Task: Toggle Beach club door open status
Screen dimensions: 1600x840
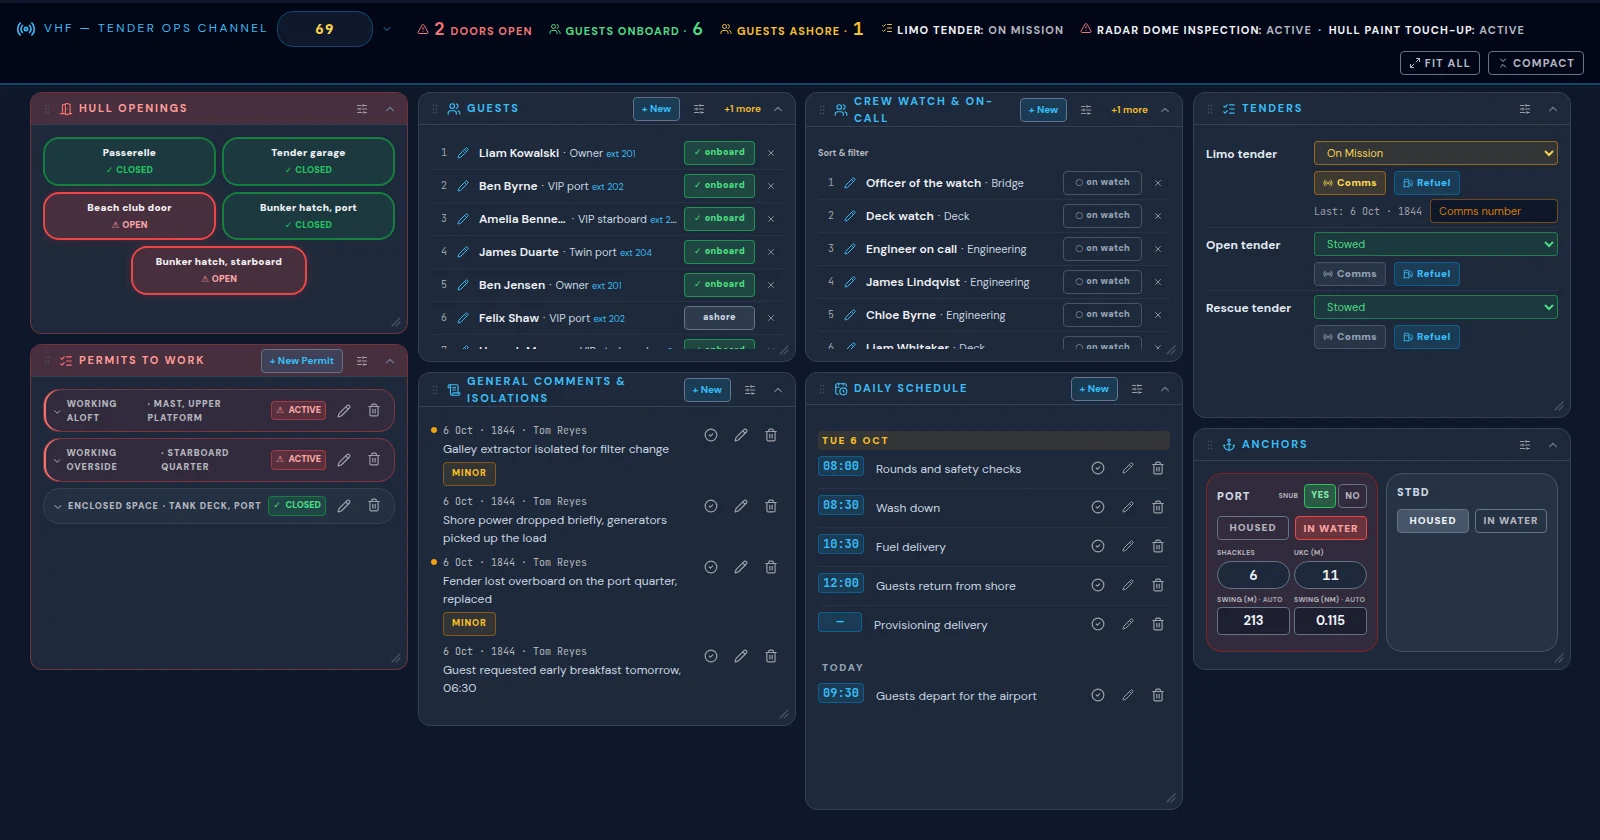Action: [129, 216]
